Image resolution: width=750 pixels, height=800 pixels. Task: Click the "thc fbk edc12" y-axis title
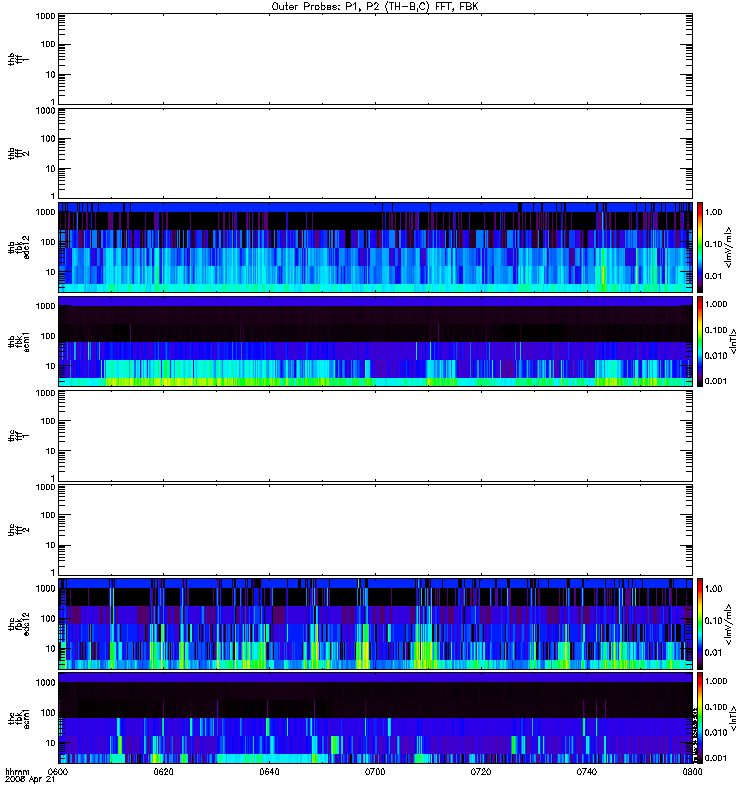(x=19, y=624)
